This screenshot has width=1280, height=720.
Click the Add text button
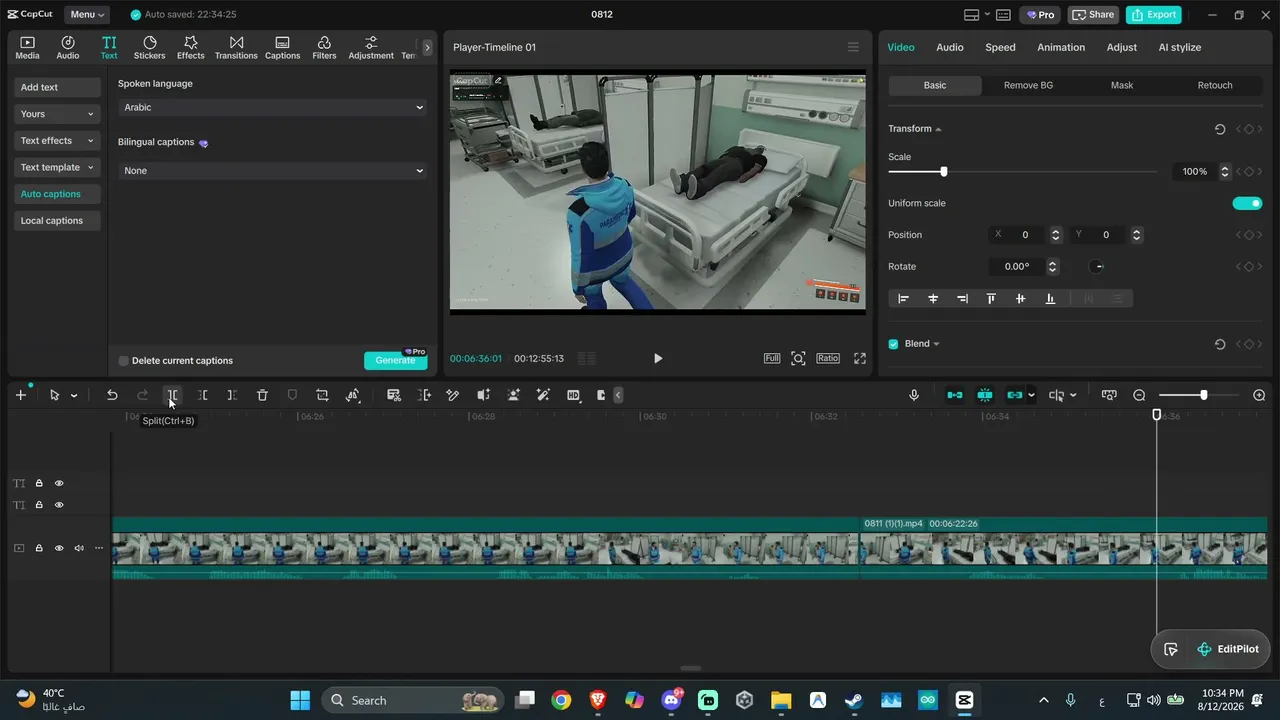tap(57, 87)
